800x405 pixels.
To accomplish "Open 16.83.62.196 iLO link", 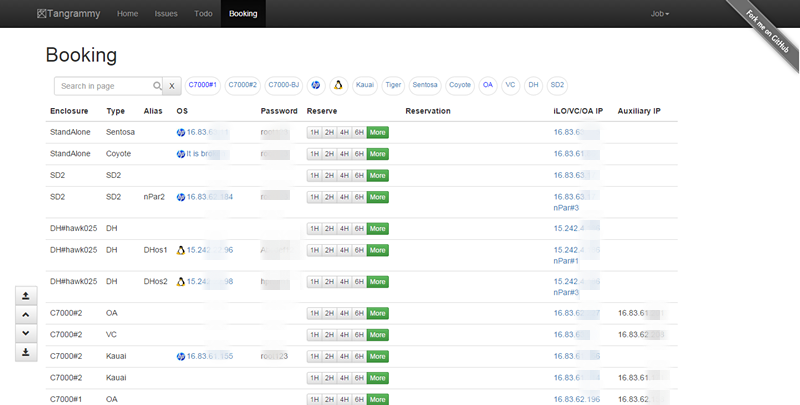I will tap(577, 399).
